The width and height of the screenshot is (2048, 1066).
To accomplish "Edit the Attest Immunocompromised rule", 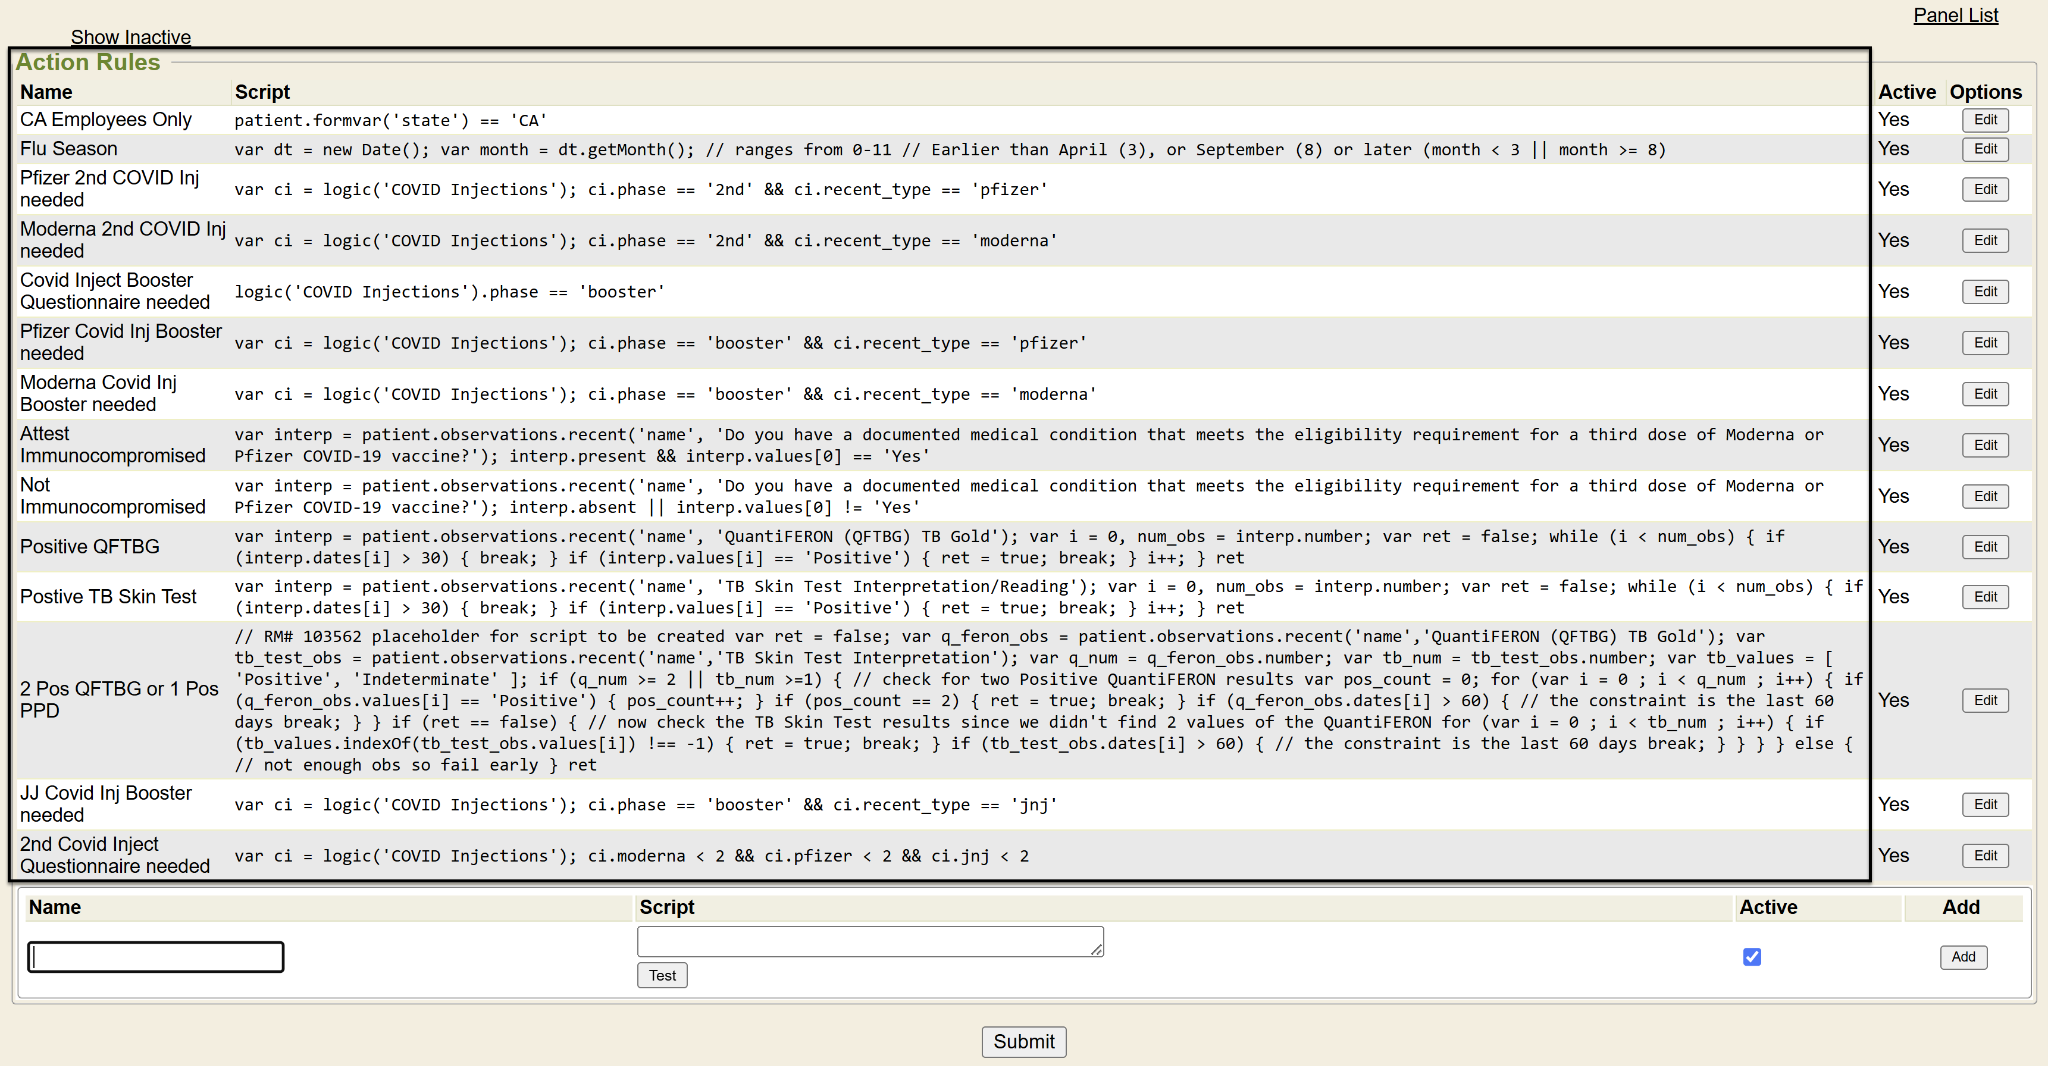I will pos(1984,445).
